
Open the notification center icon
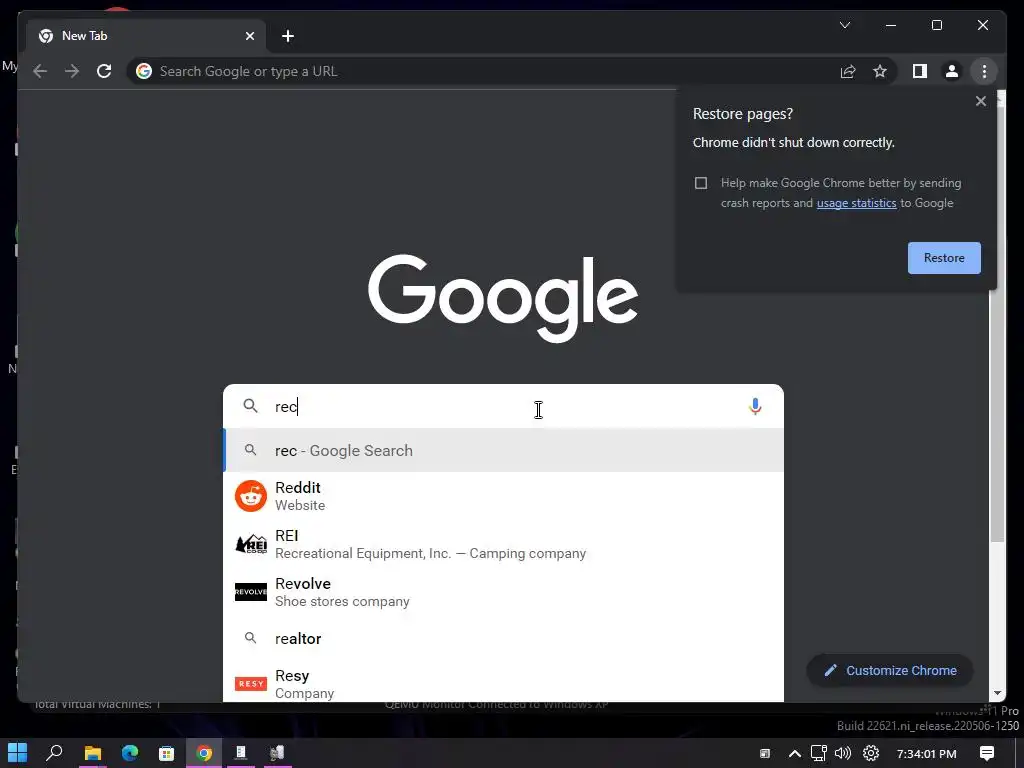coord(987,754)
